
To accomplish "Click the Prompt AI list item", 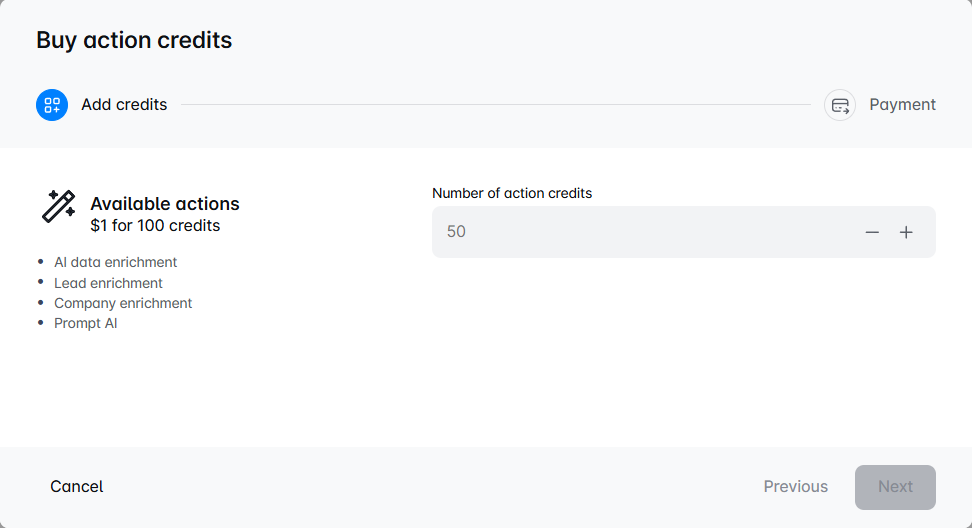I will 85,323.
